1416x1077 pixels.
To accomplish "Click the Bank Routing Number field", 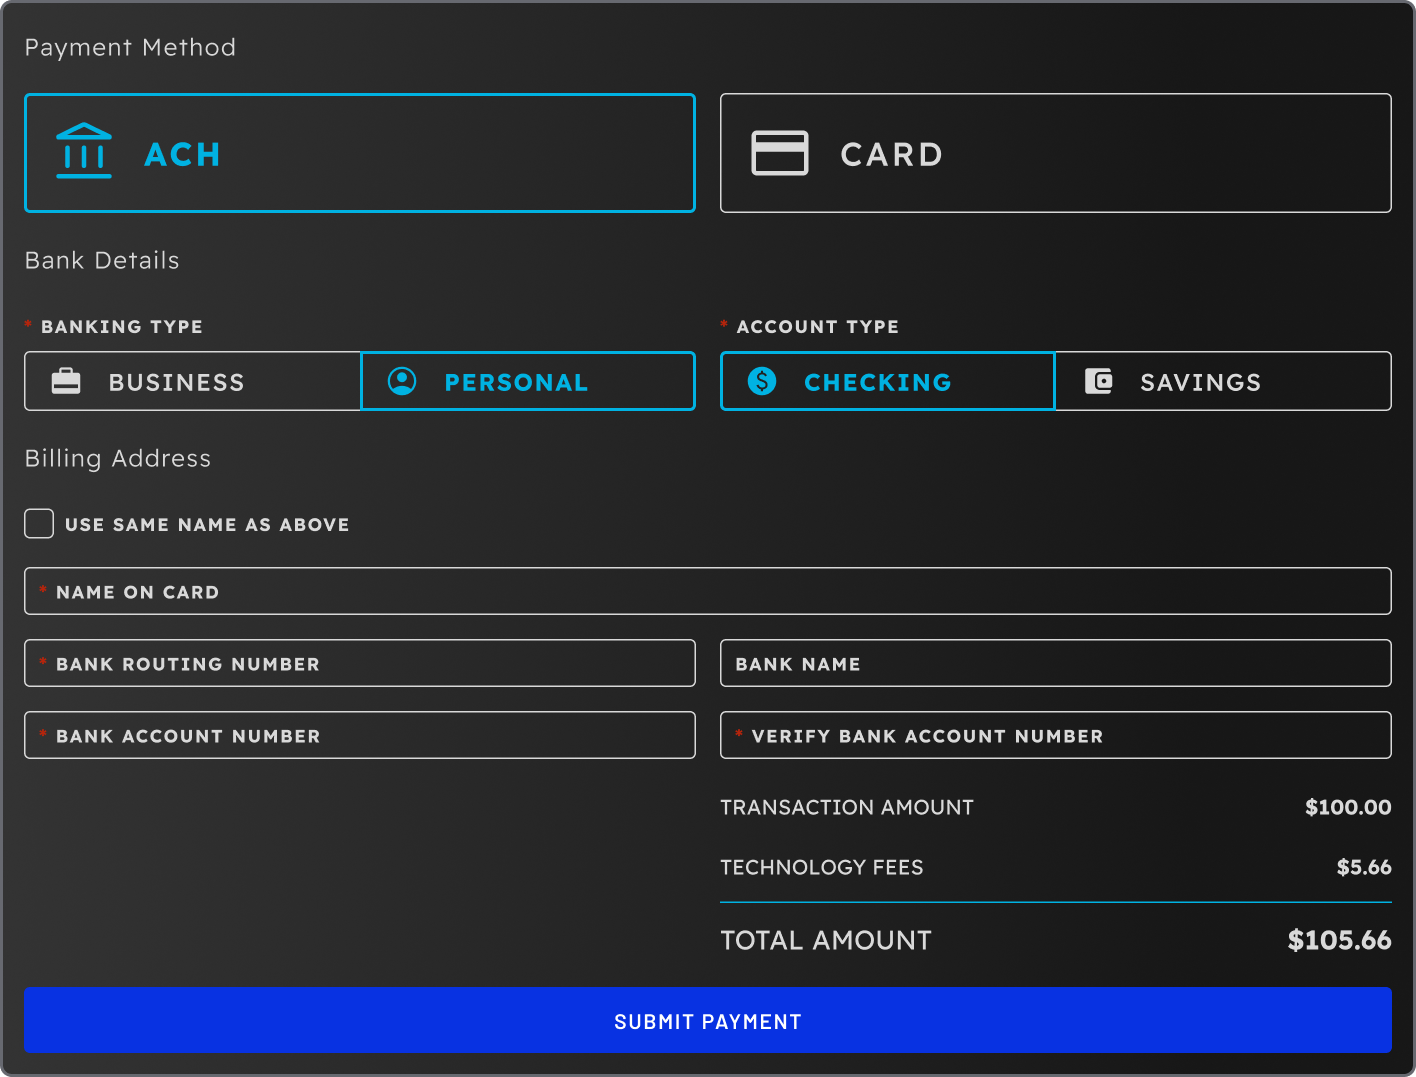I will click(360, 663).
